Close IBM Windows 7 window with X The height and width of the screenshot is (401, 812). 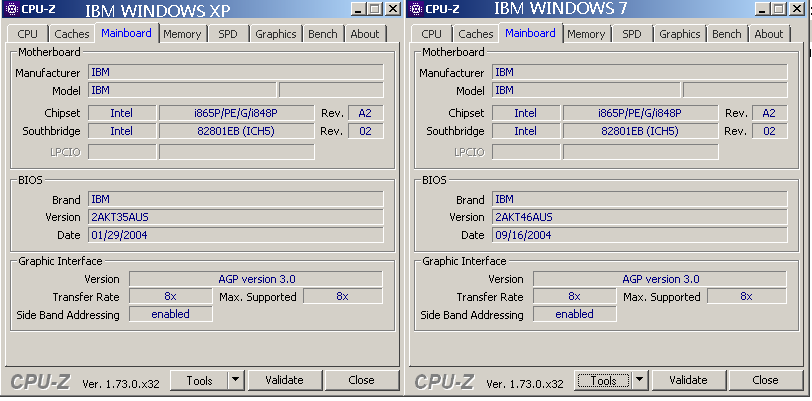coord(797,9)
